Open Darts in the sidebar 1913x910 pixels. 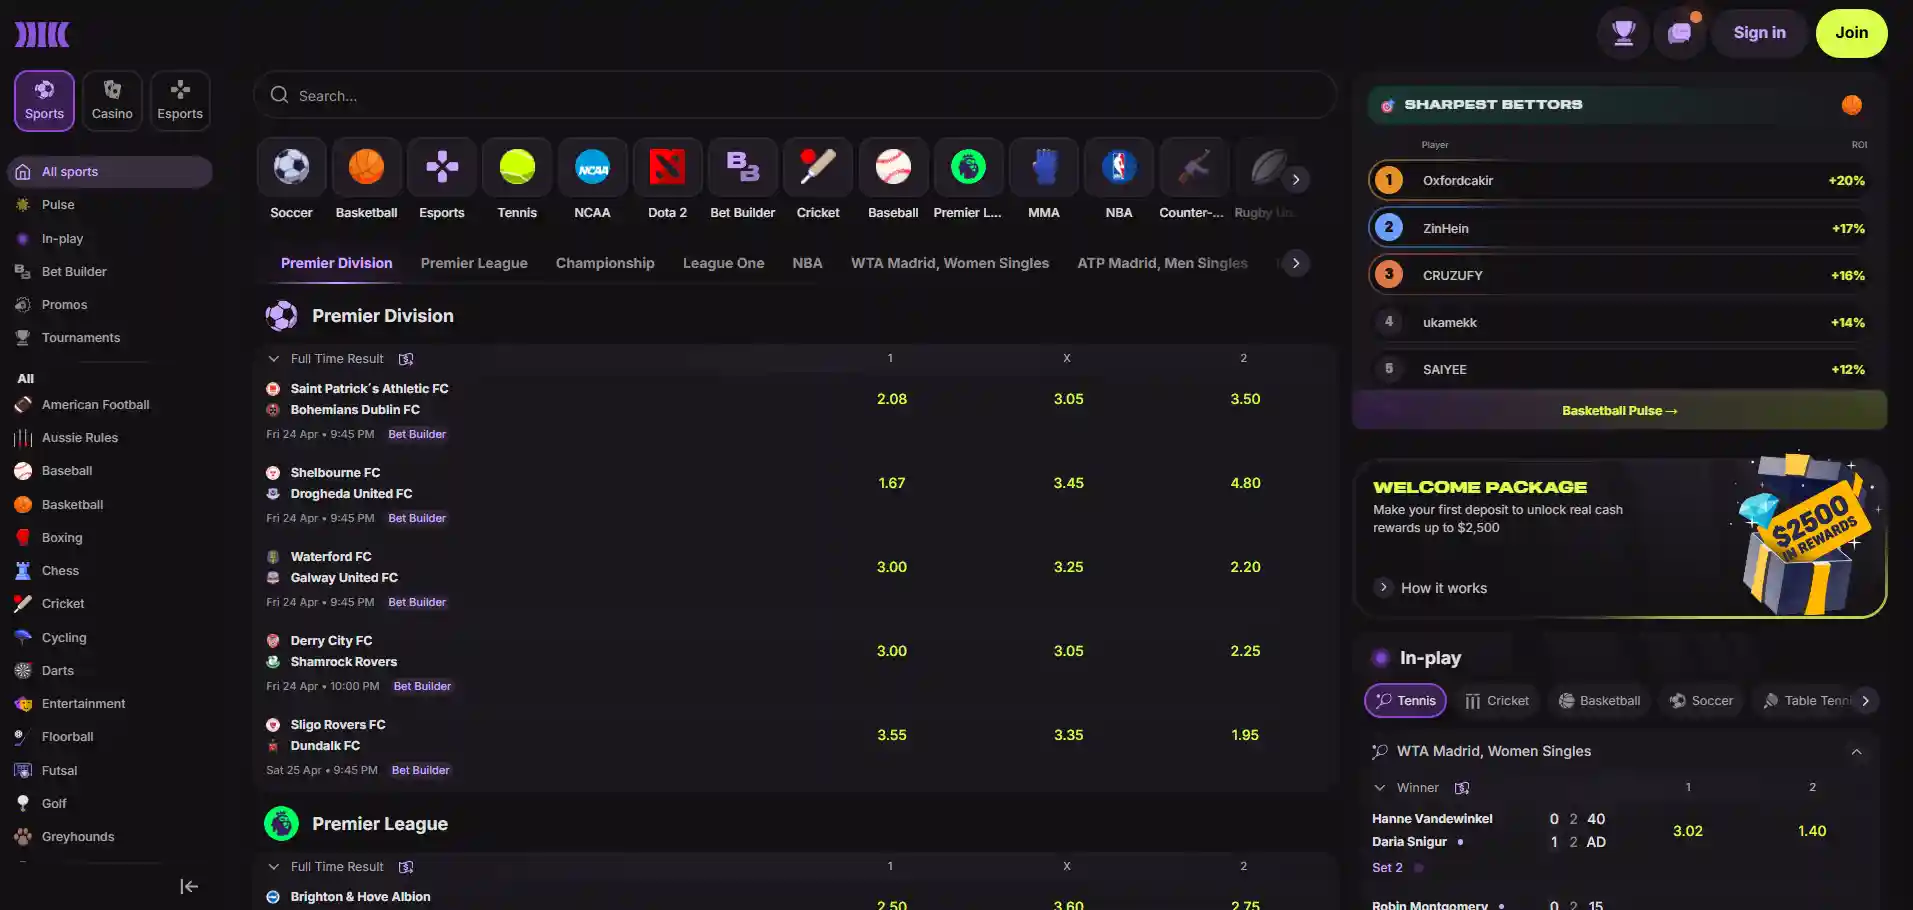57,671
